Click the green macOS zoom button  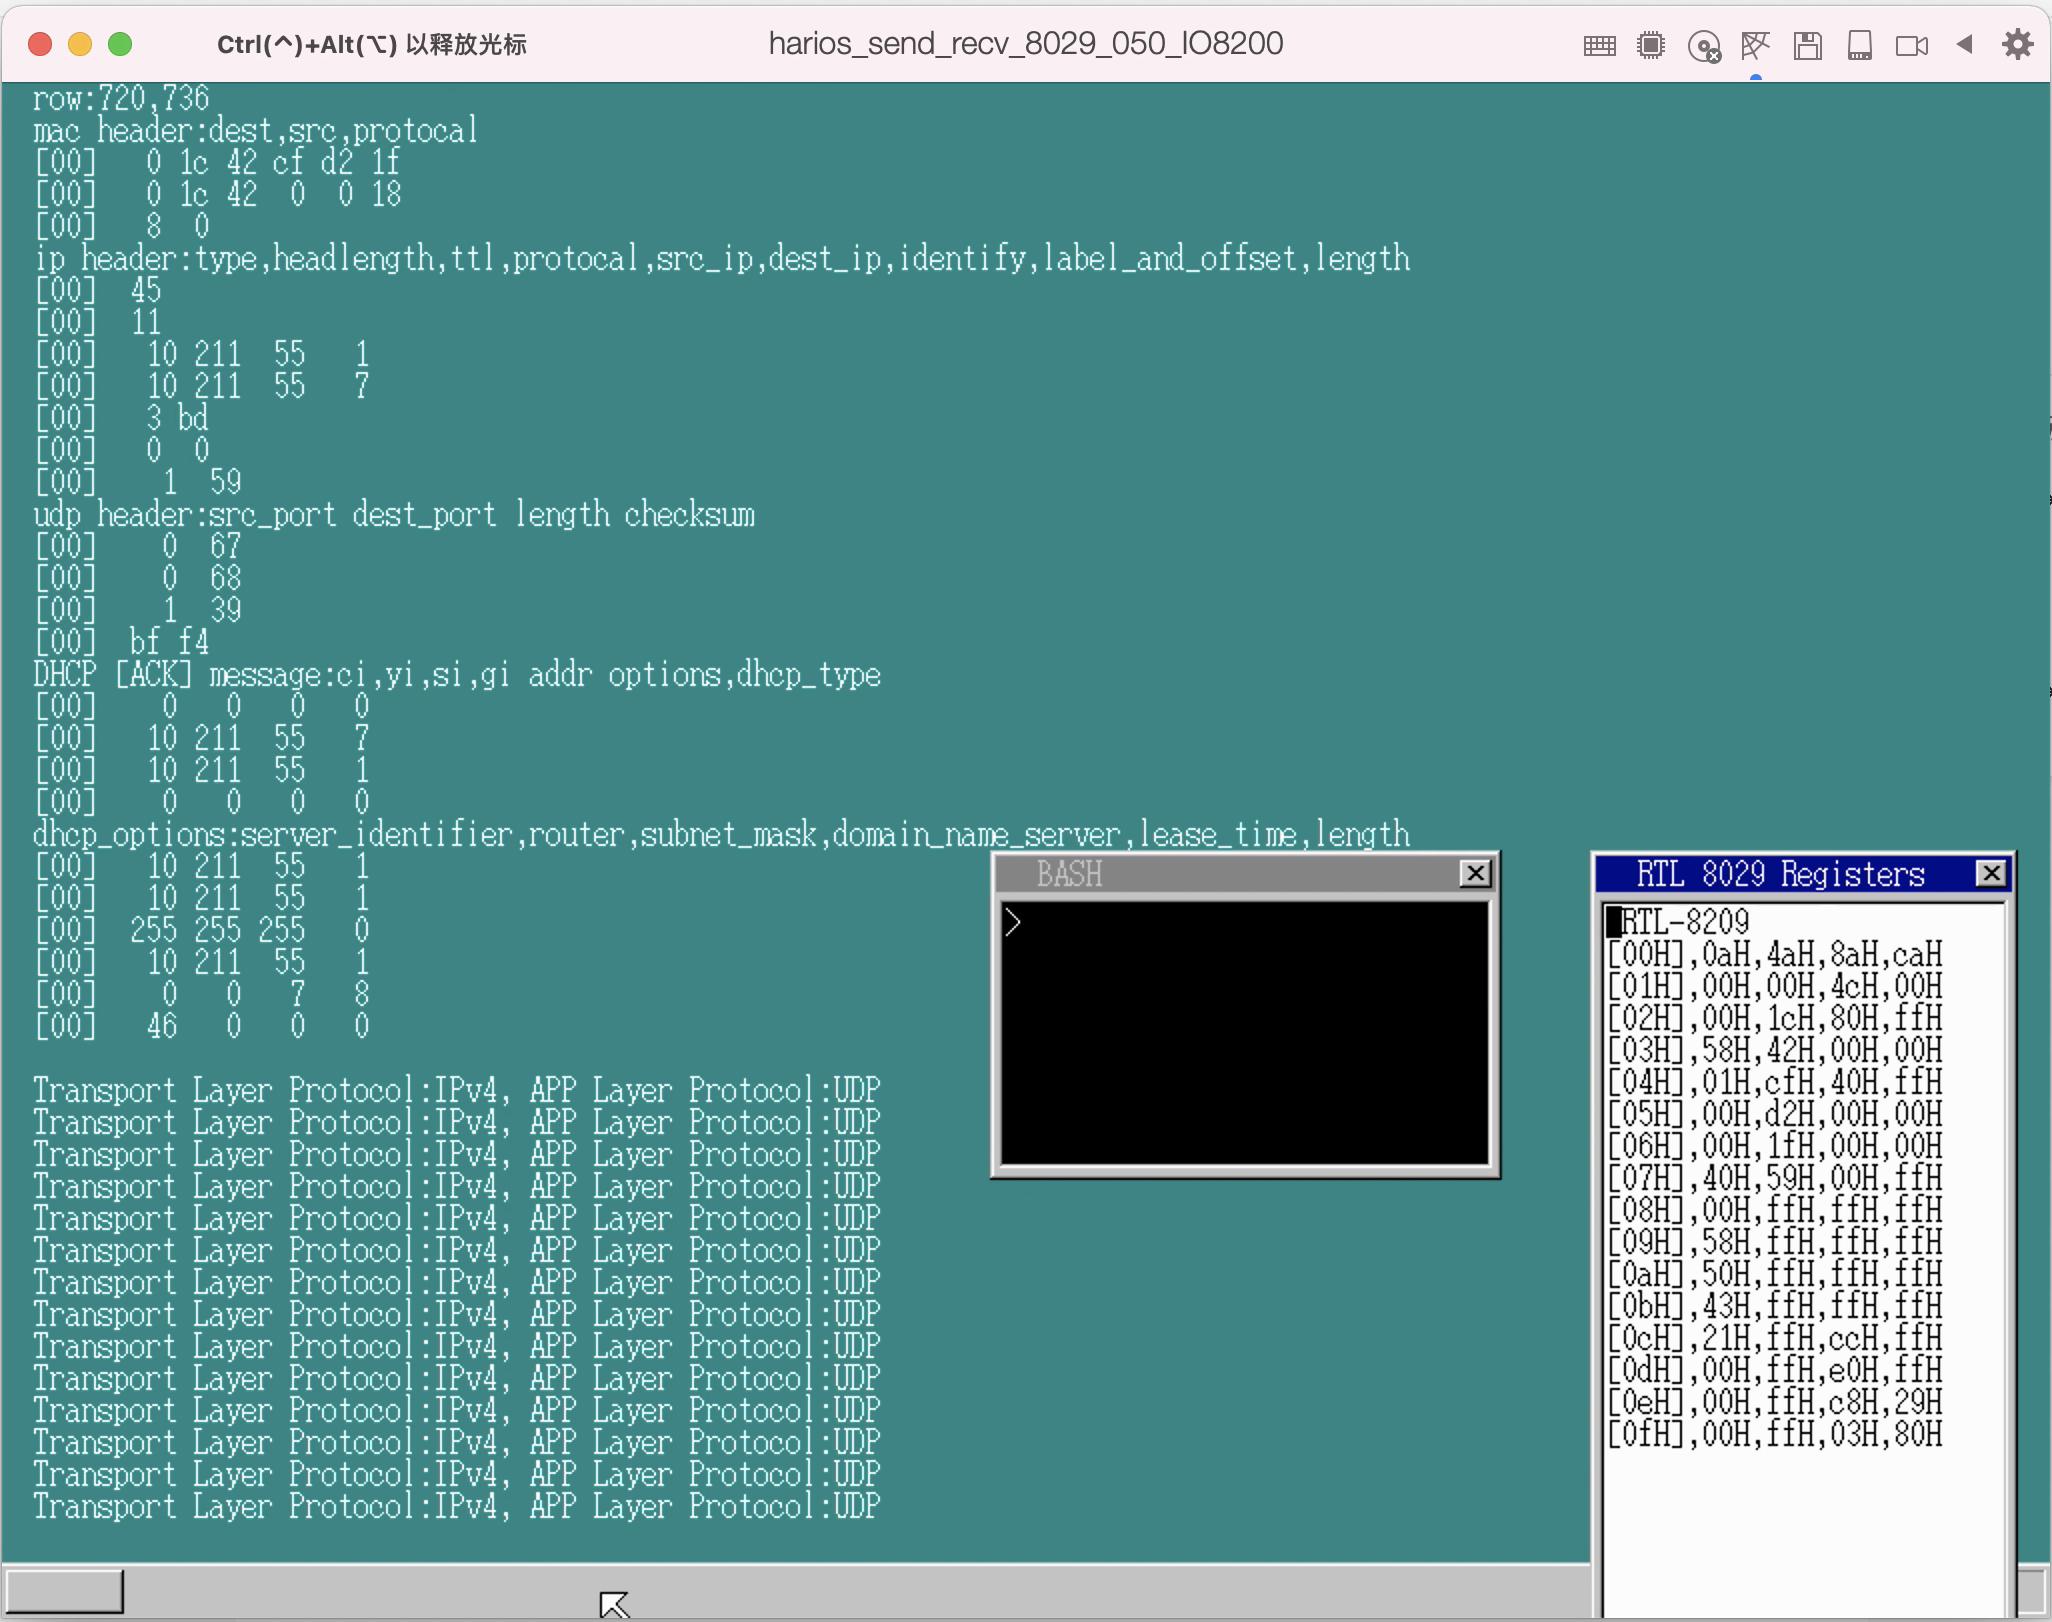[120, 44]
